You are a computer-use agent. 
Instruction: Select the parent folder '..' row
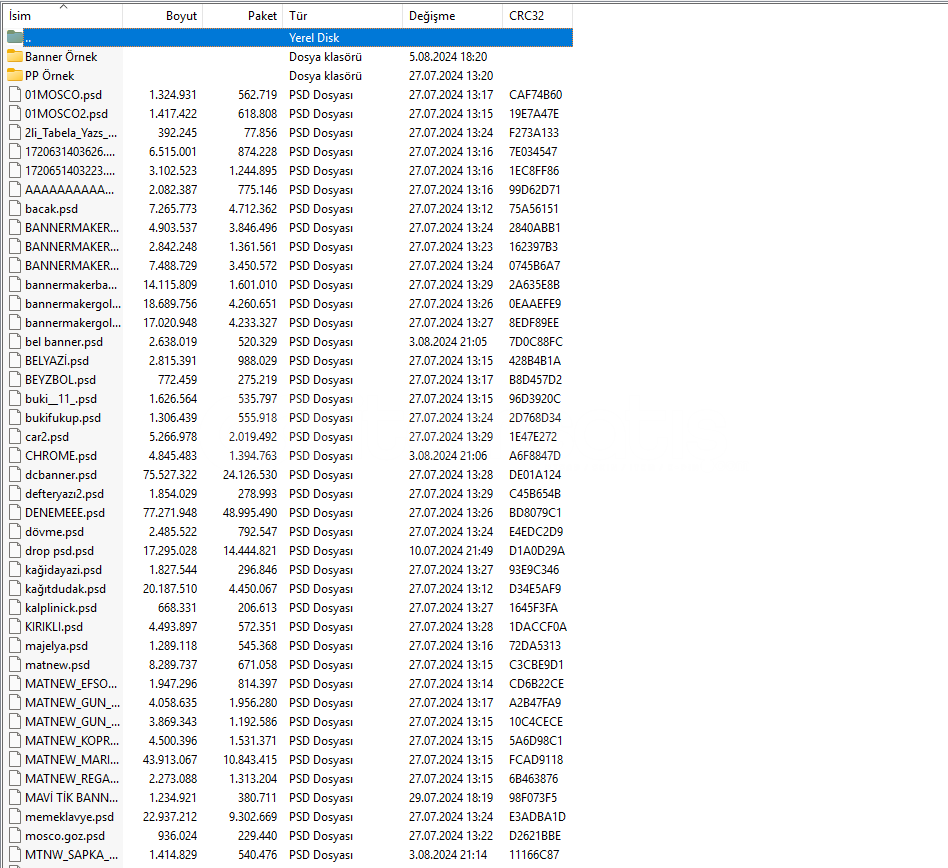pyautogui.click(x=289, y=37)
